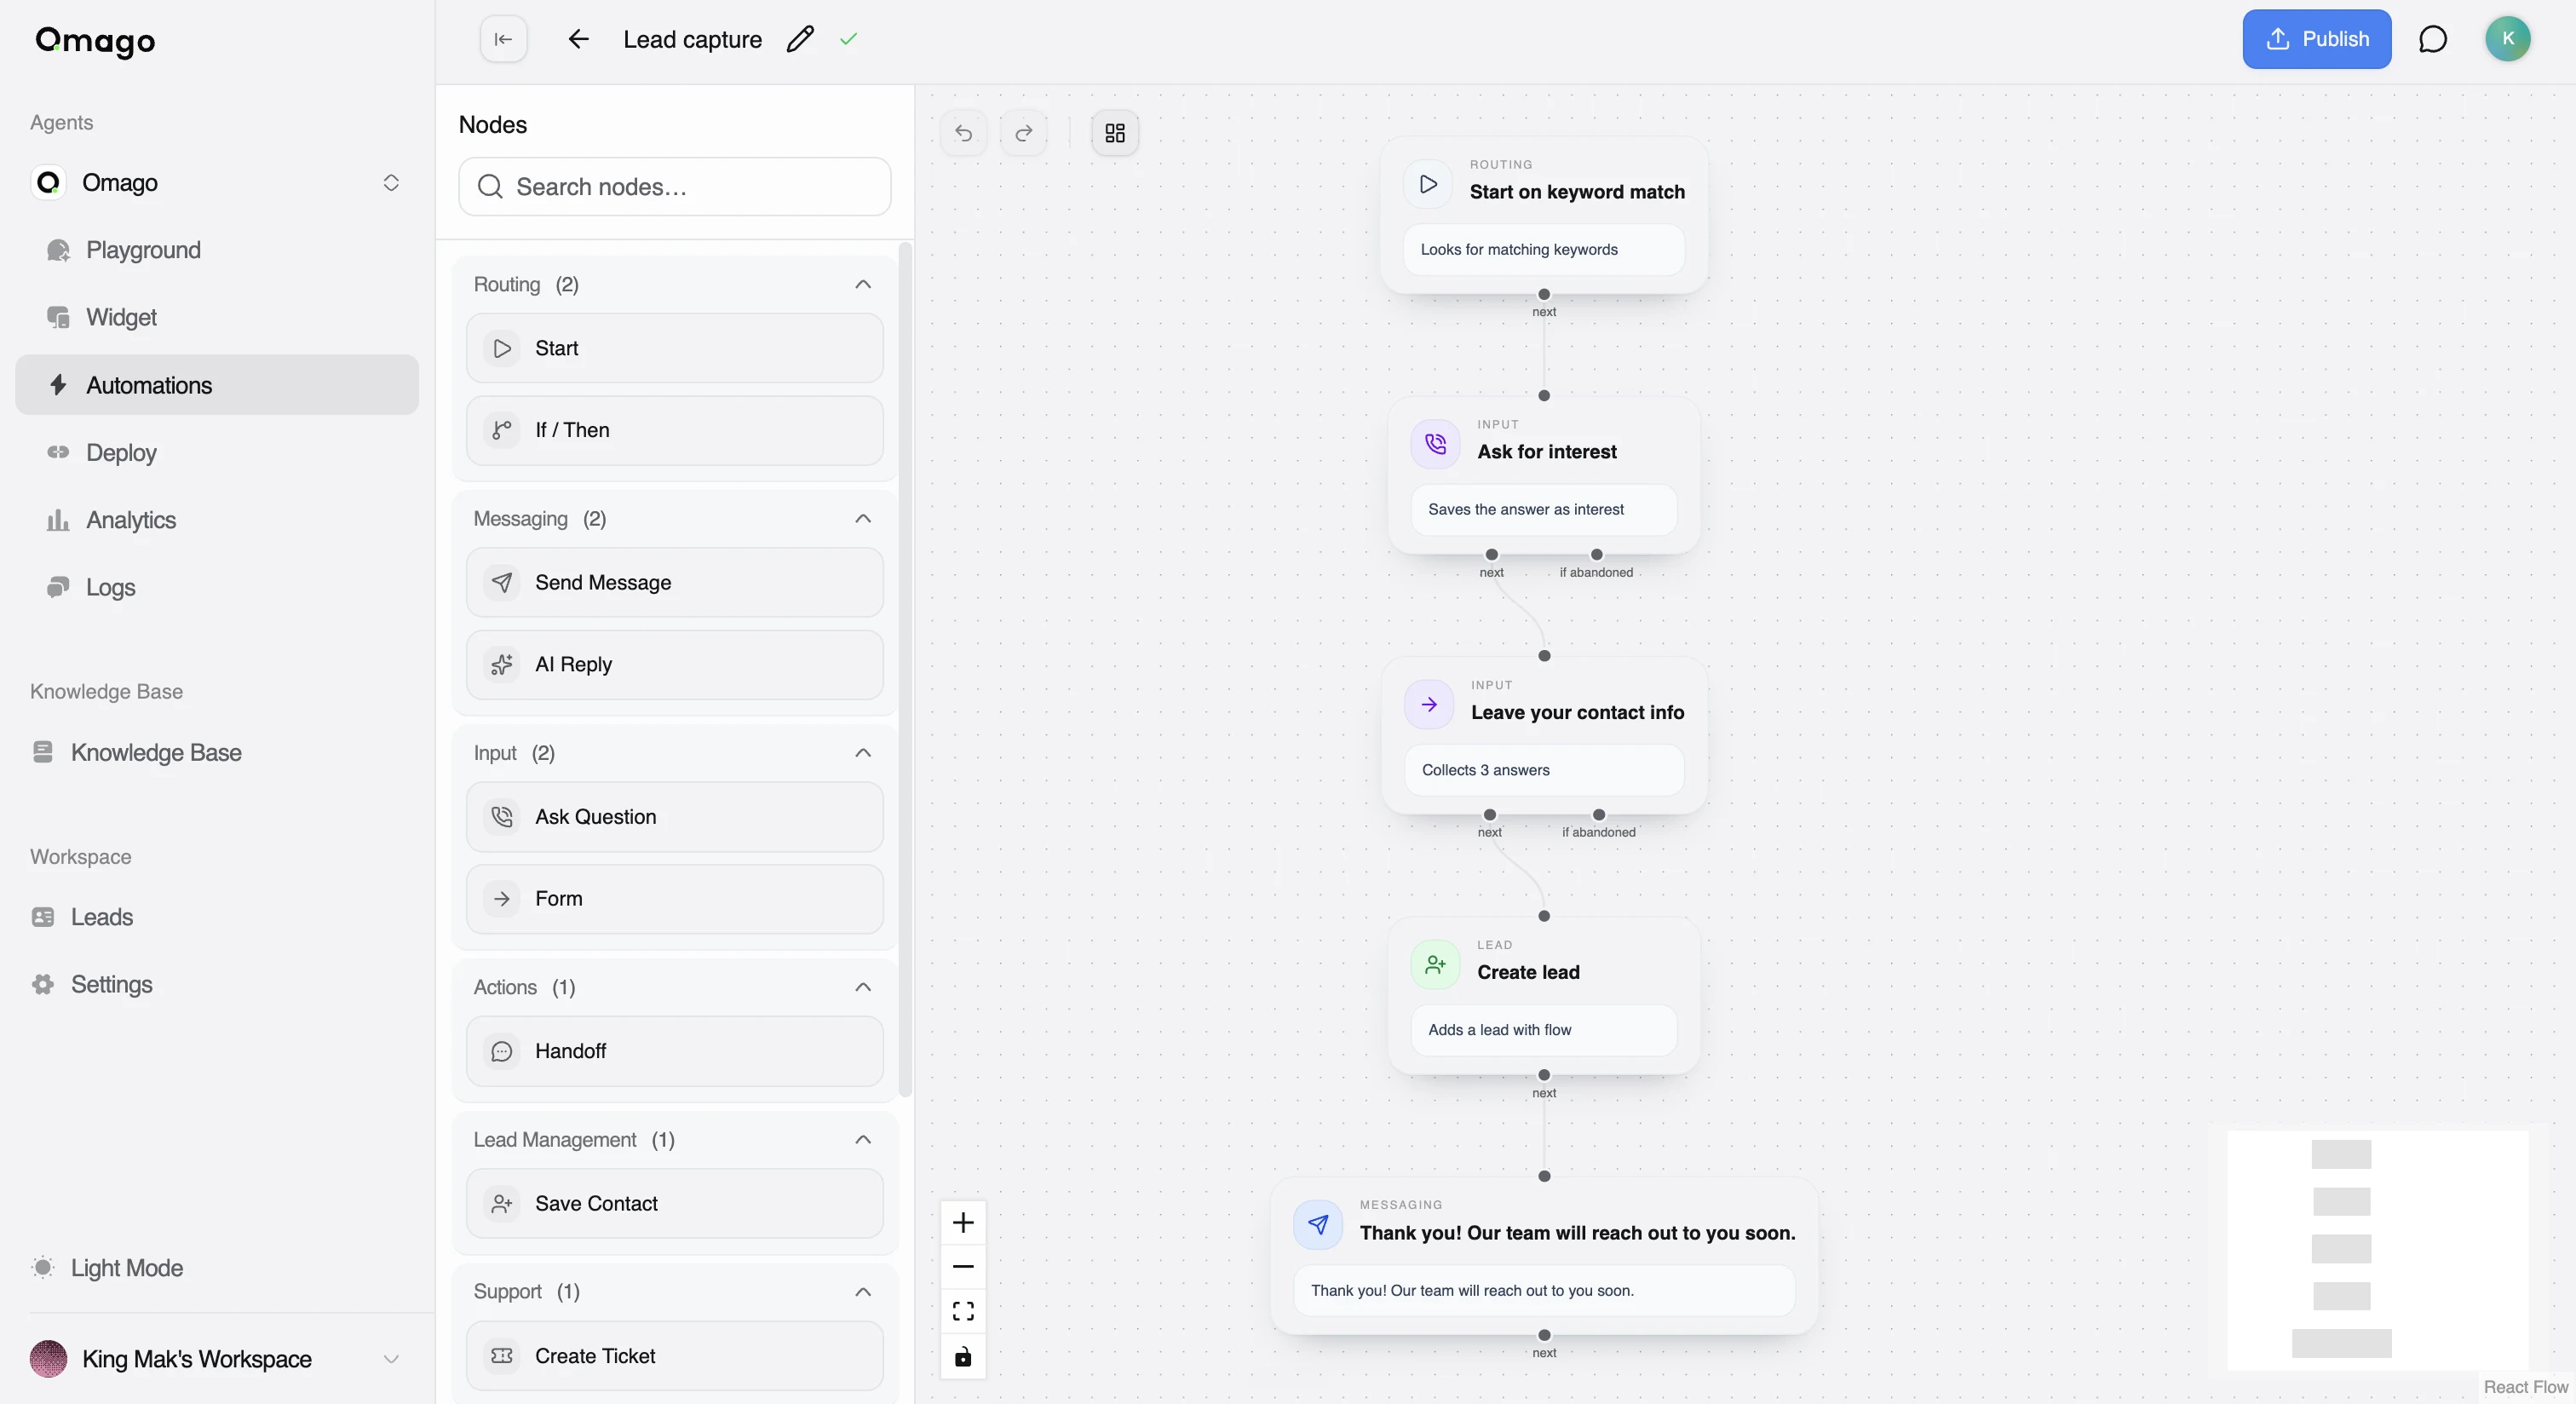
Task: Collapse the Input node group
Action: tap(863, 752)
